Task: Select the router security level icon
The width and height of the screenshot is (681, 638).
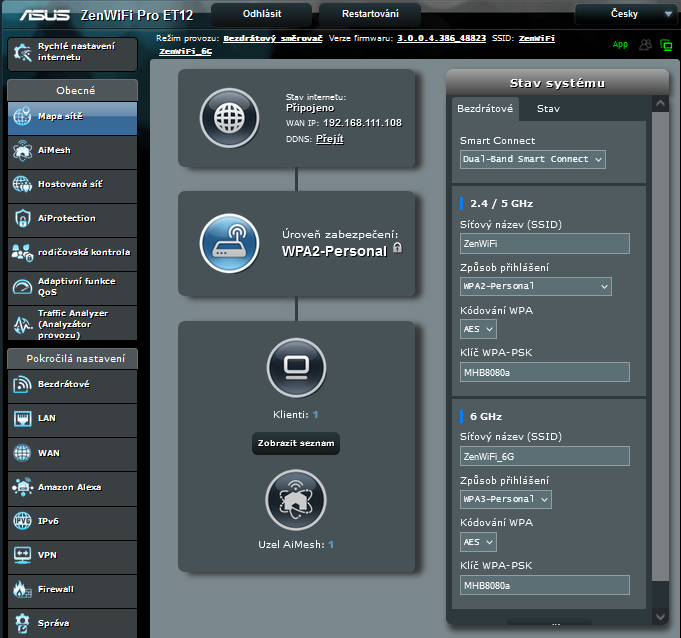Action: [229, 243]
